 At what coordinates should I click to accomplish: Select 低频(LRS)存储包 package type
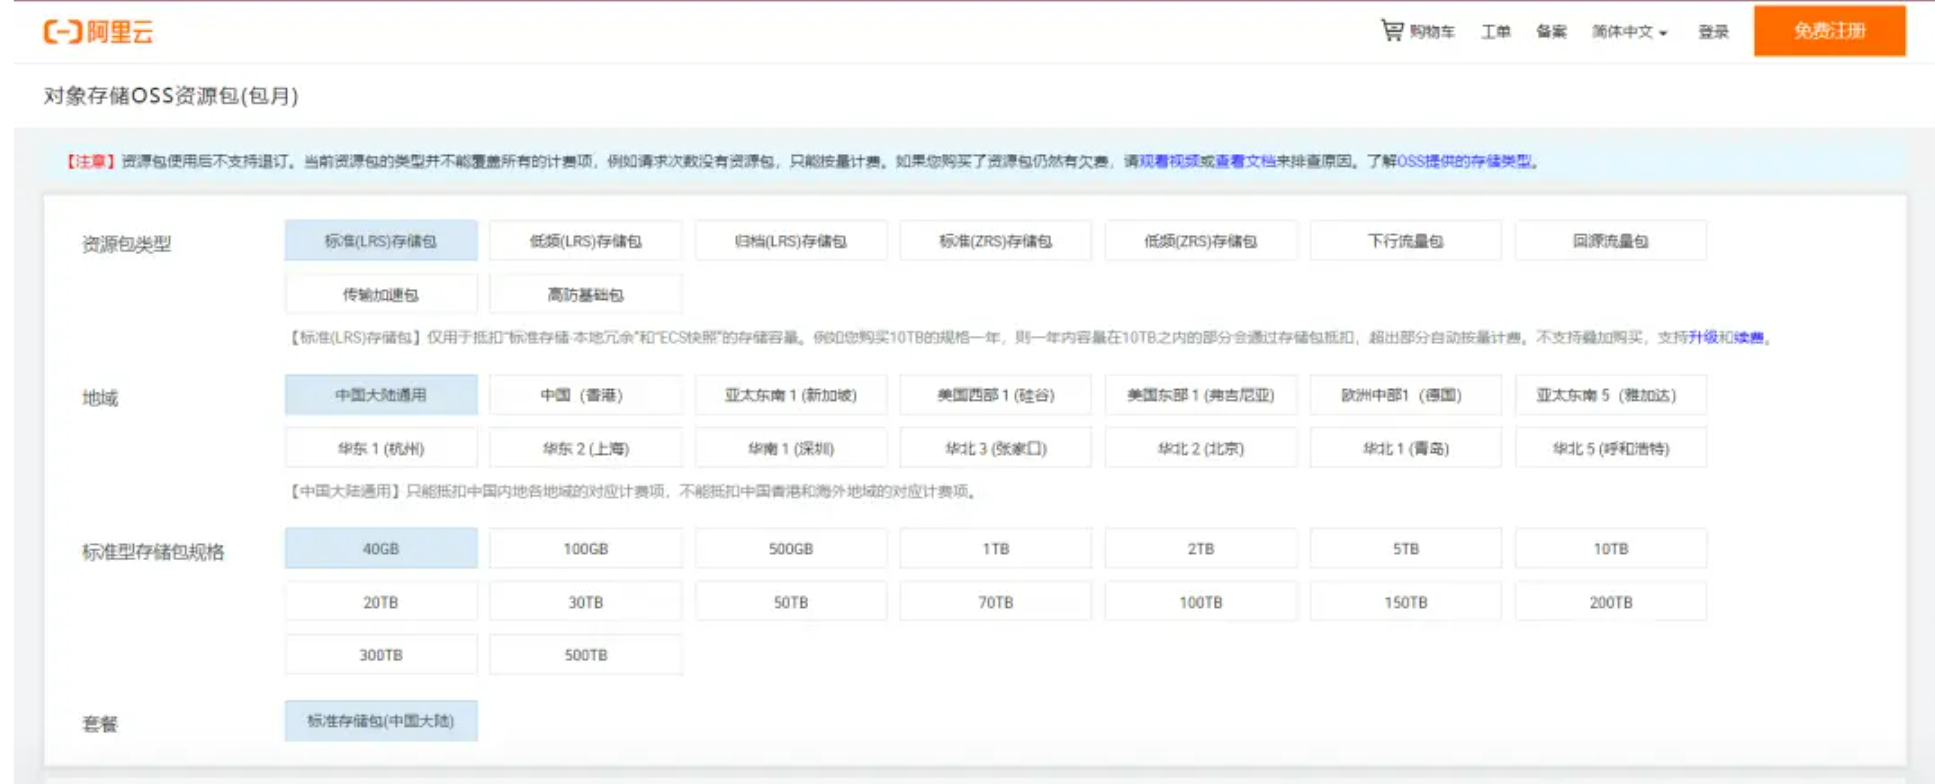(586, 241)
